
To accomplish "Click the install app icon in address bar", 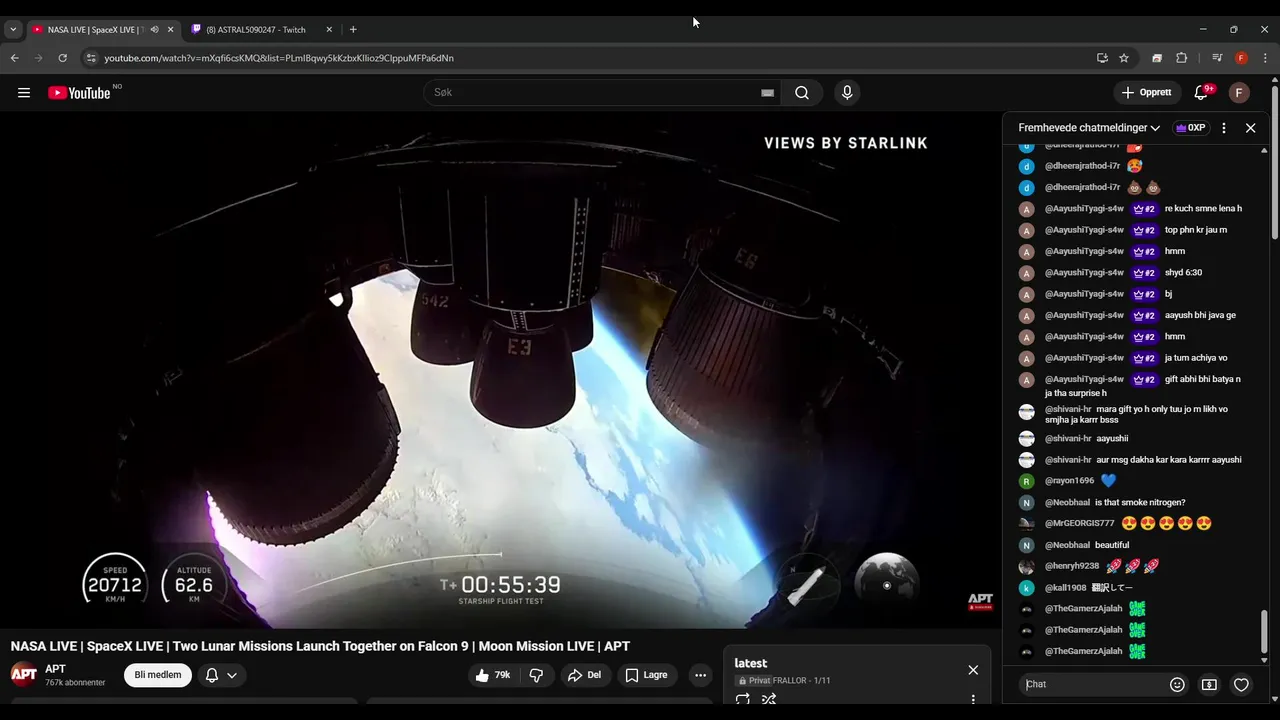I will 1102,58.
